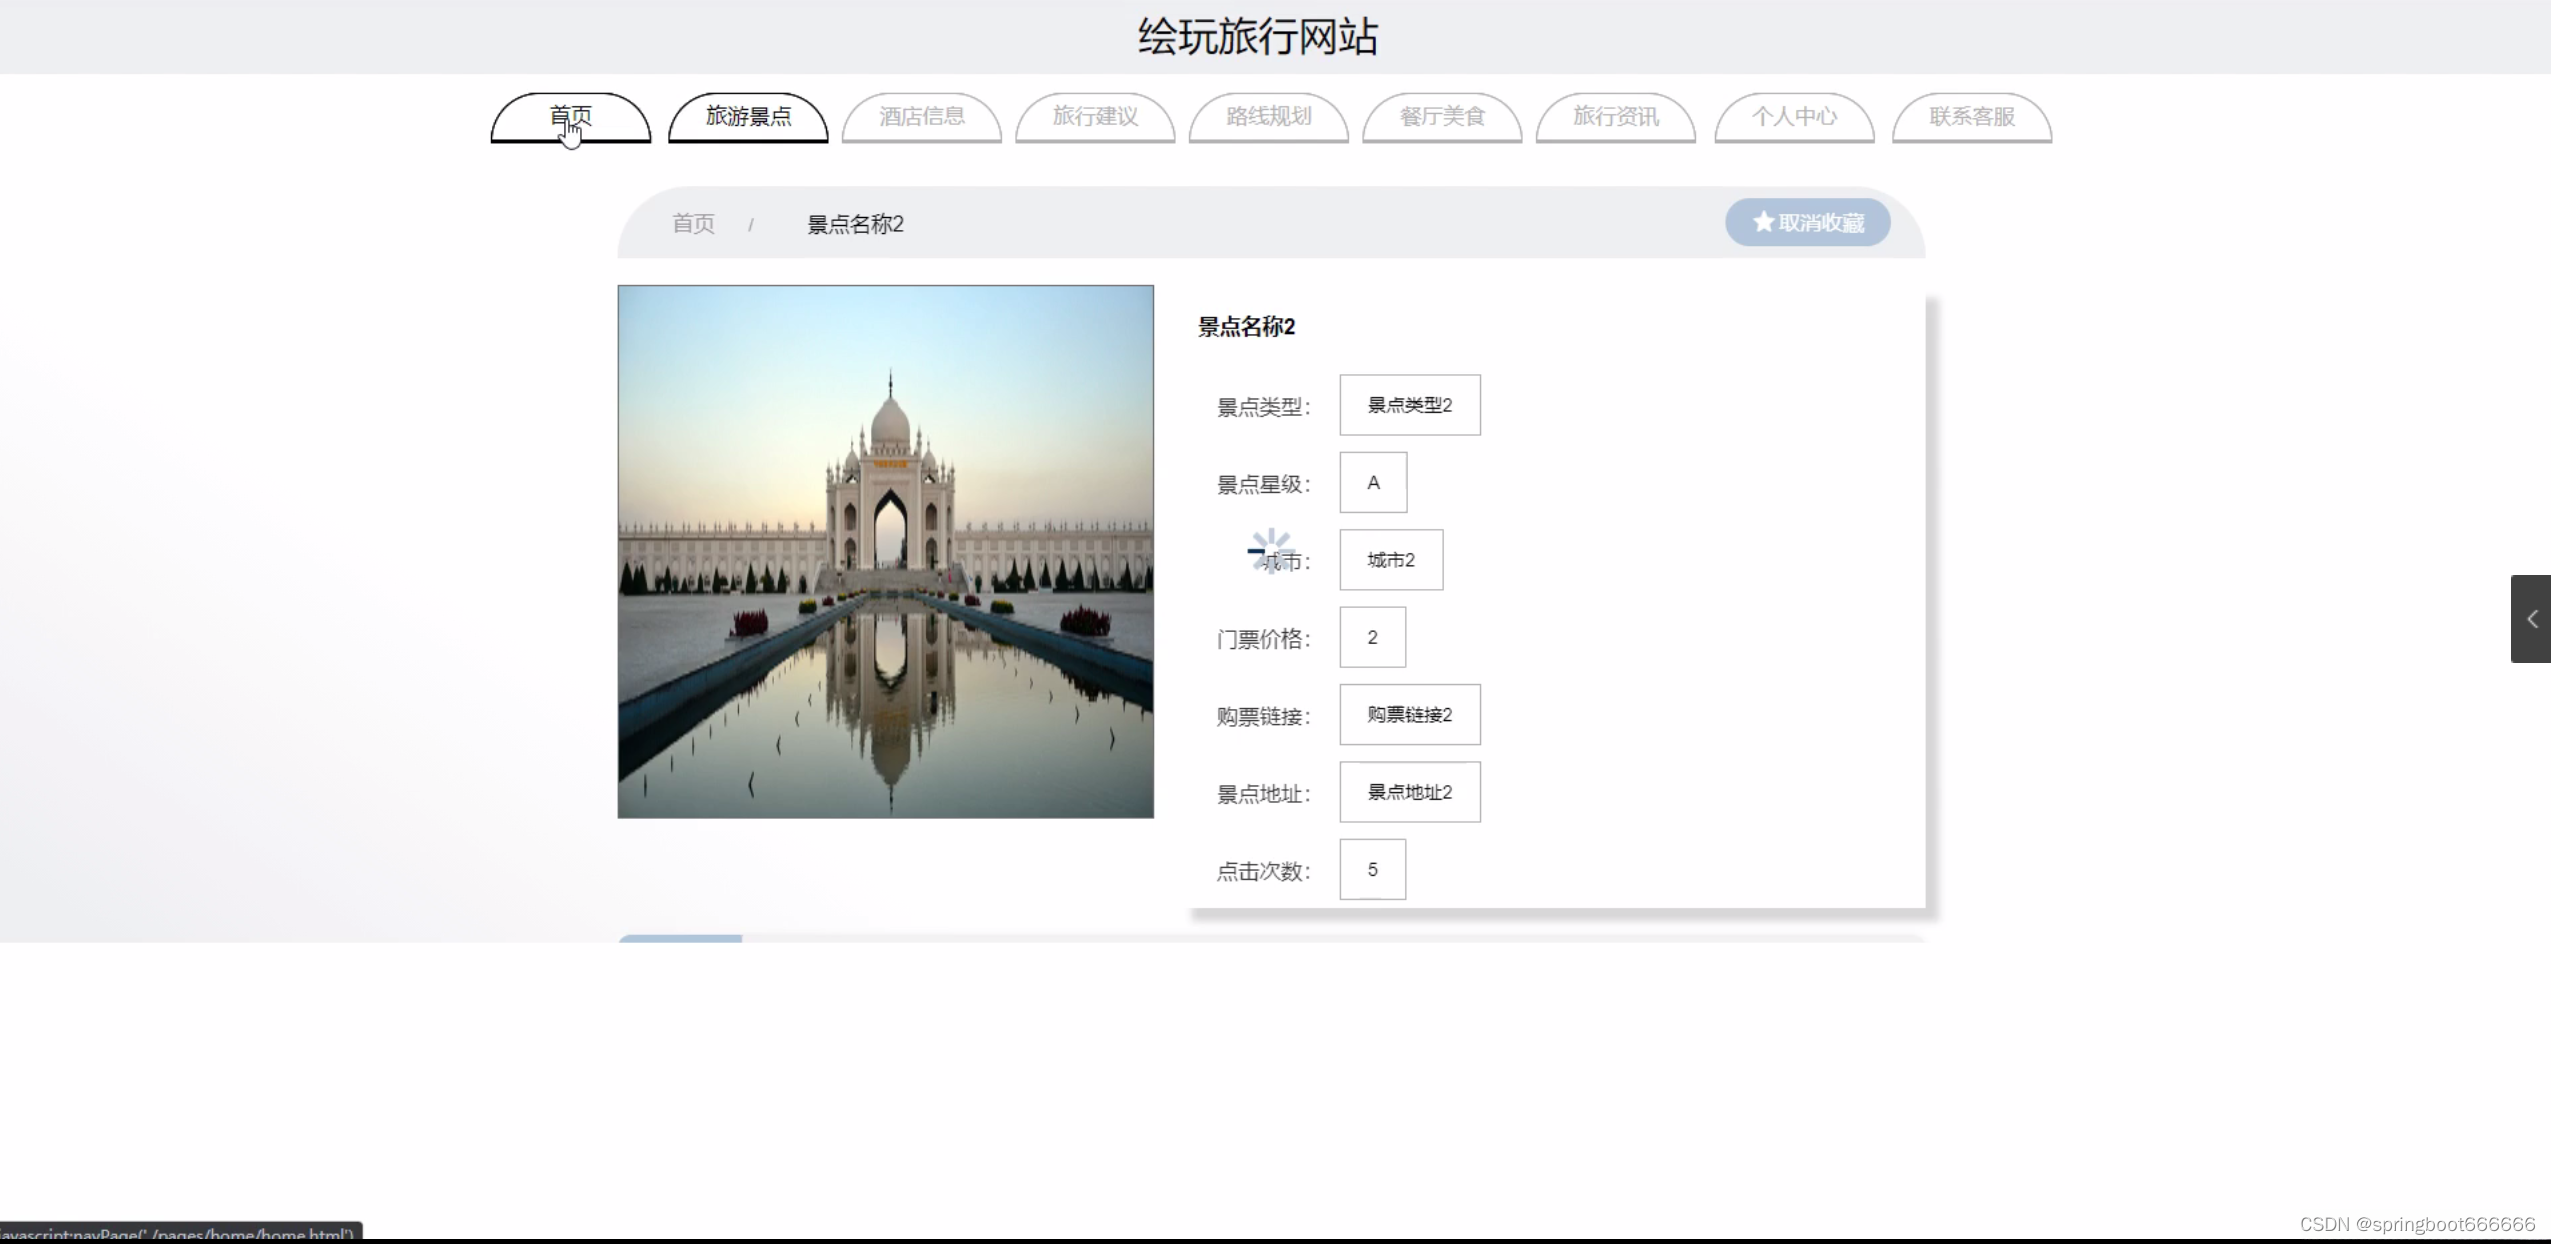Open the 餐厅美食 tab

click(1442, 117)
